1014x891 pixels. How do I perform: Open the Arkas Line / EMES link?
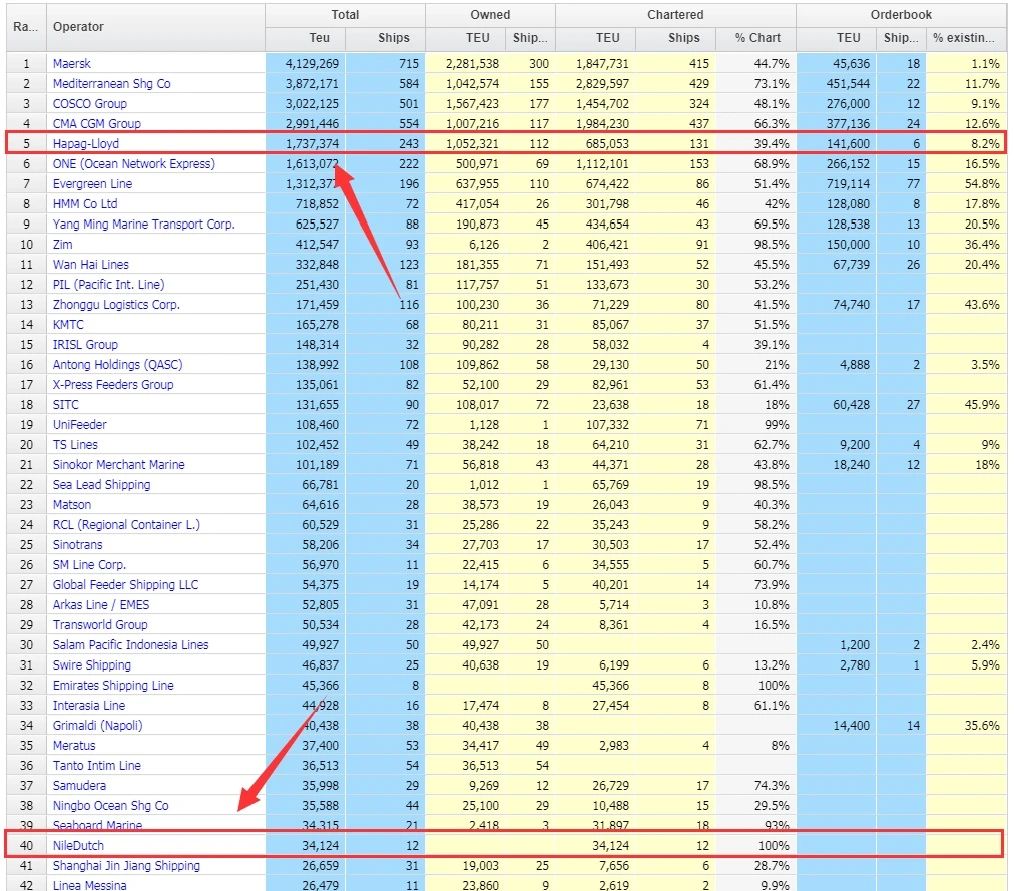tap(100, 605)
